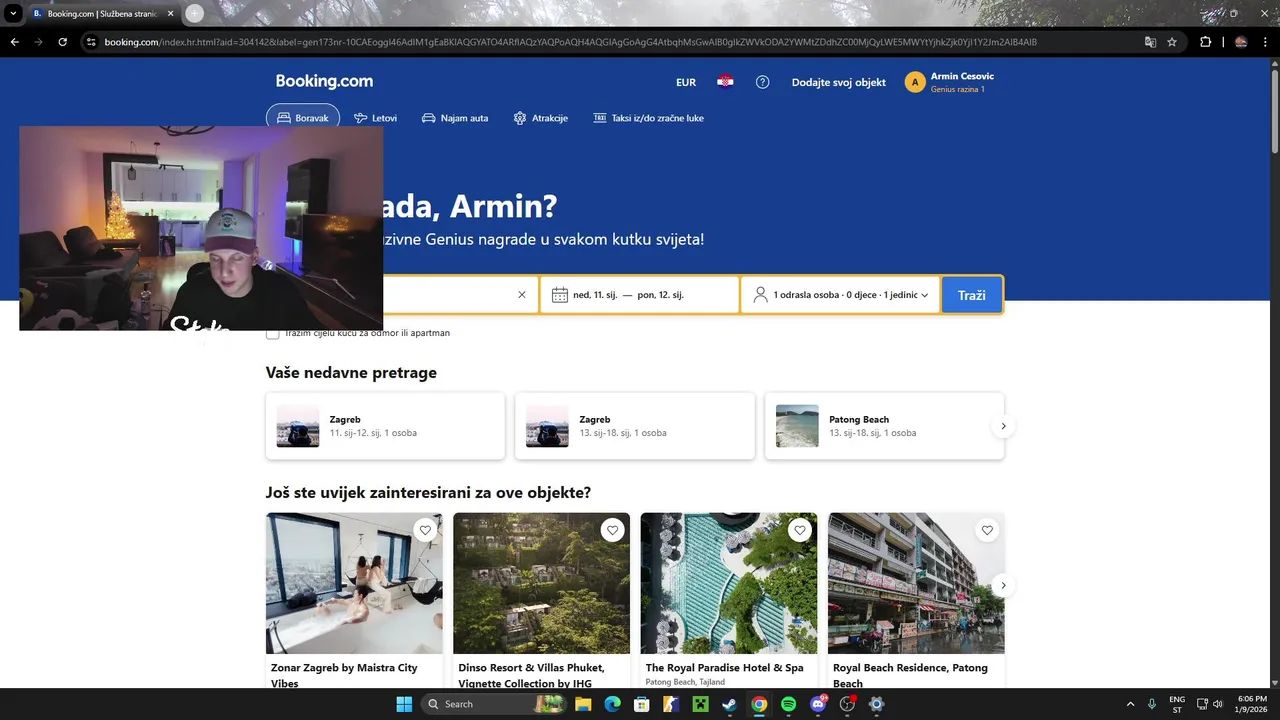
Task: Click the blue Traži search button
Action: [x=971, y=295]
